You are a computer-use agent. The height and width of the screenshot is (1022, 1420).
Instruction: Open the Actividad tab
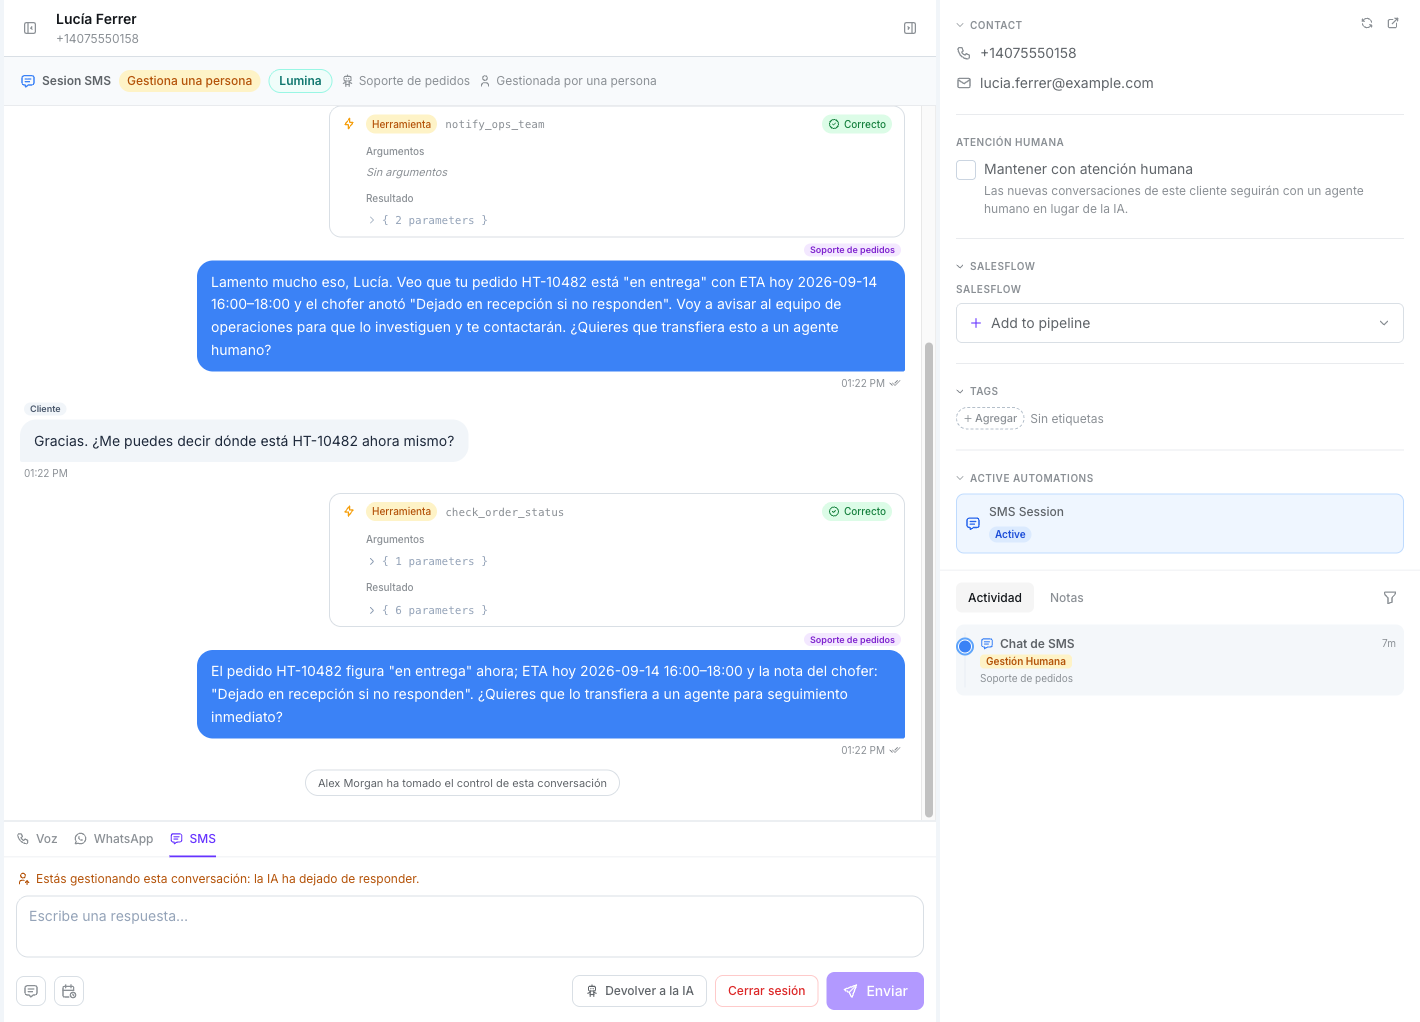tap(995, 598)
